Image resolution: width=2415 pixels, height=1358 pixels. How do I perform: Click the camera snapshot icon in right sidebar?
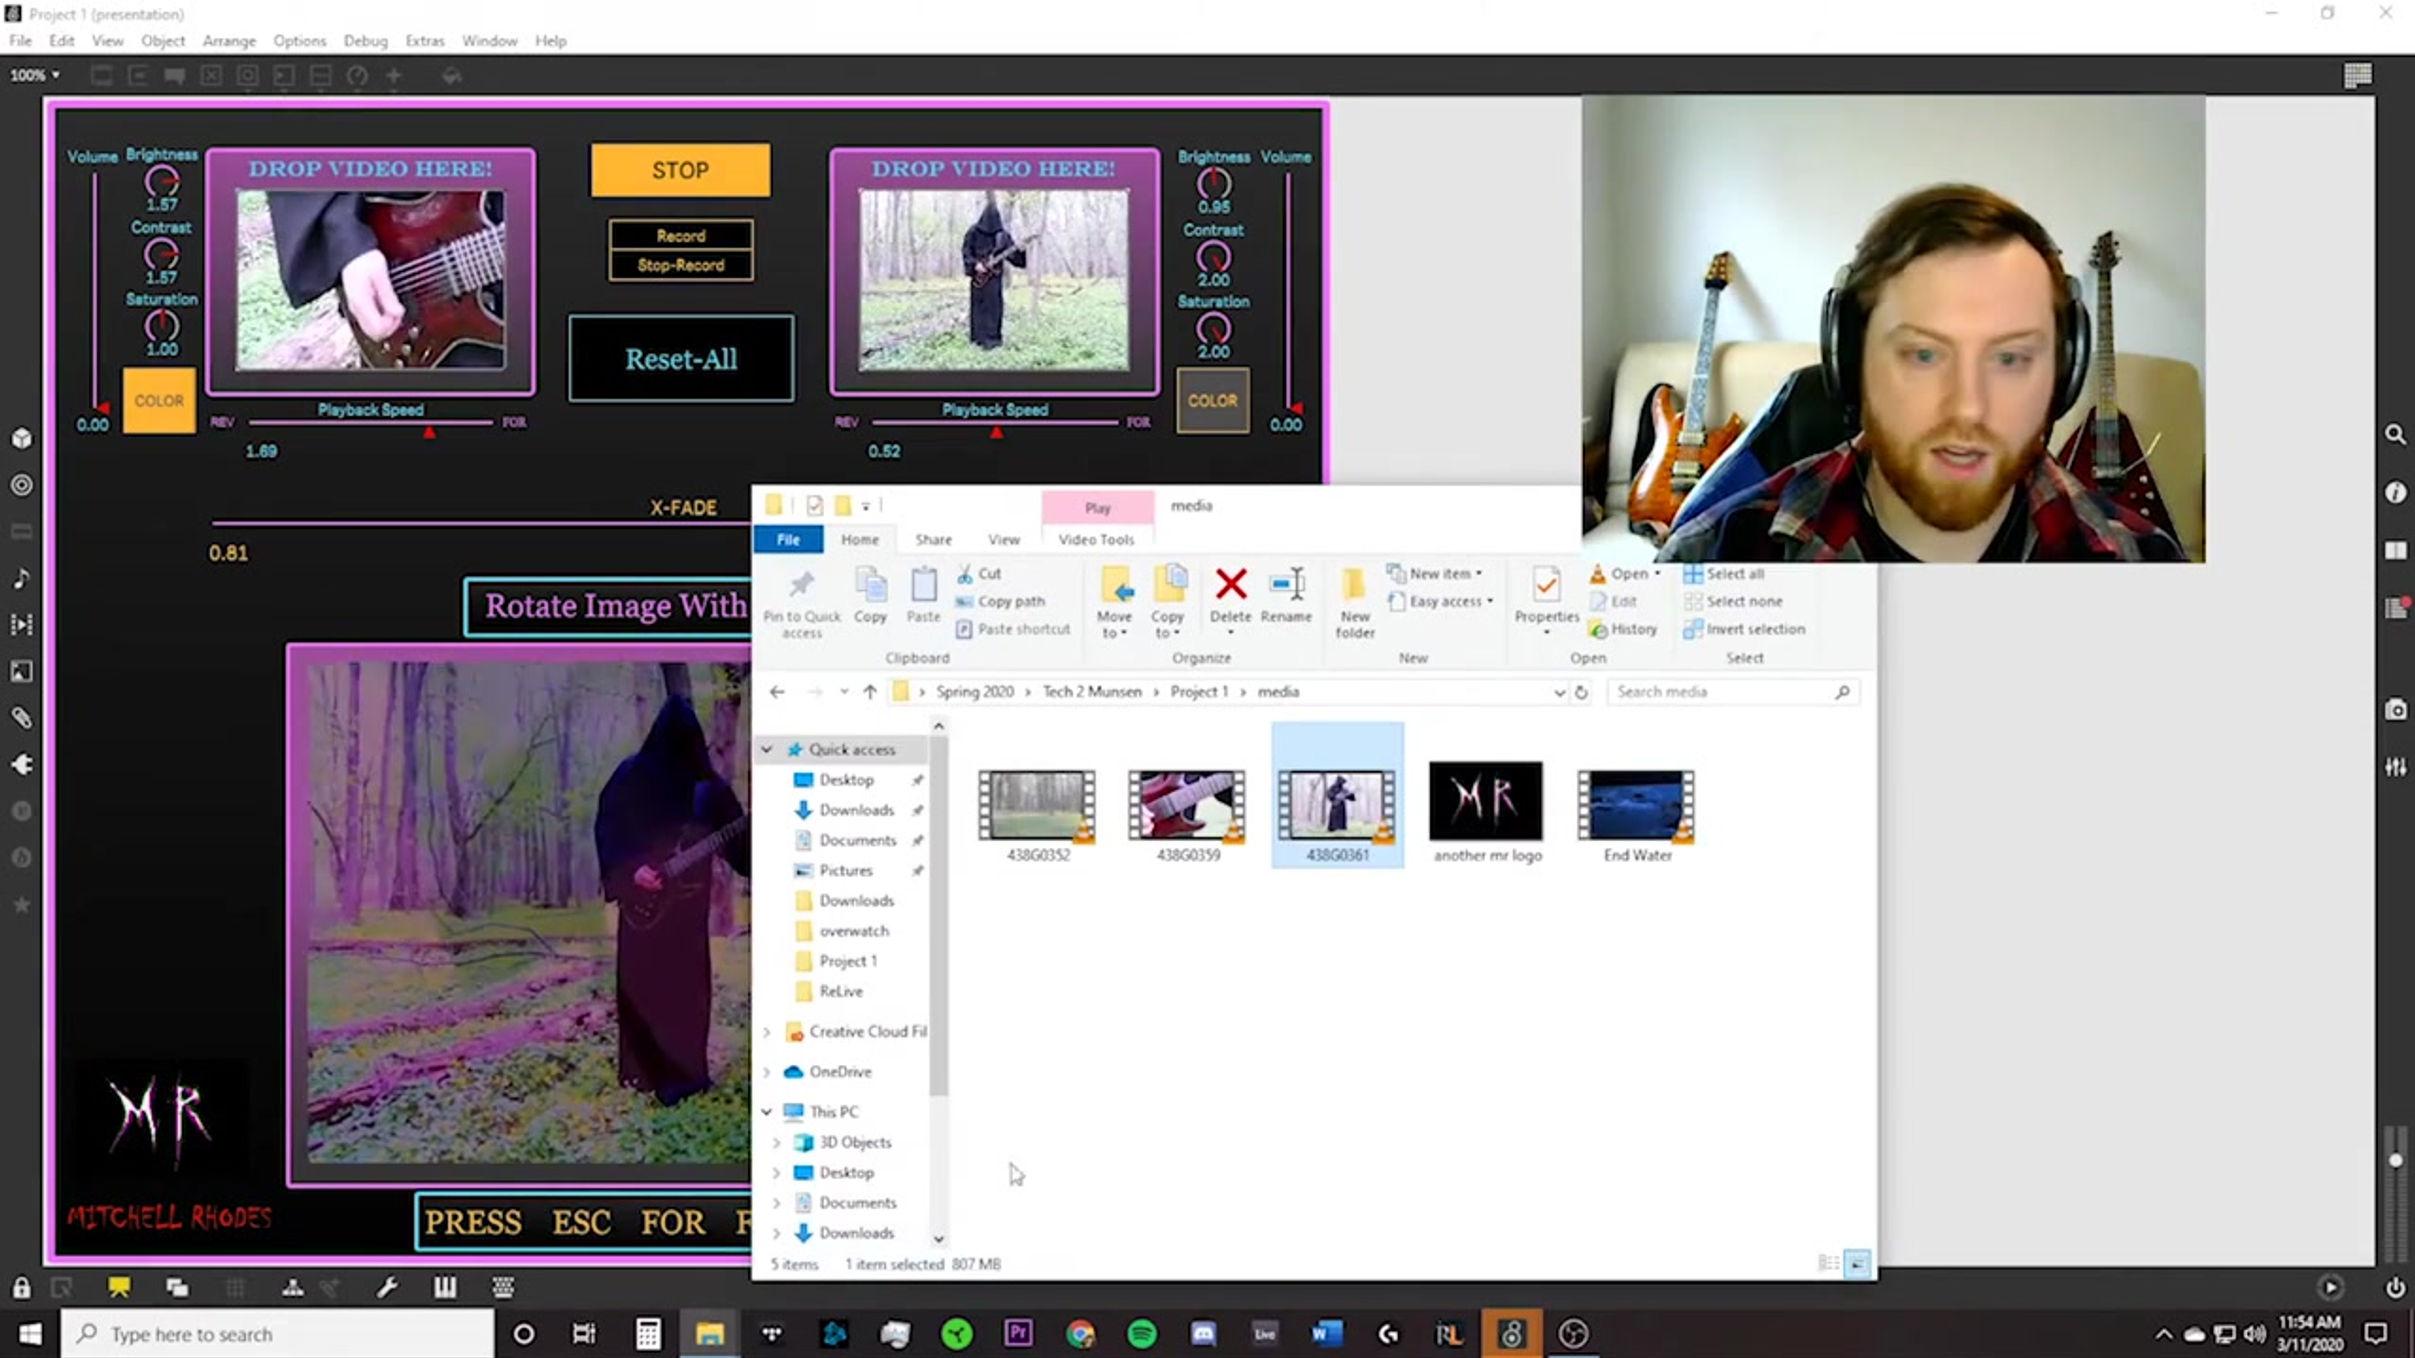click(2395, 710)
